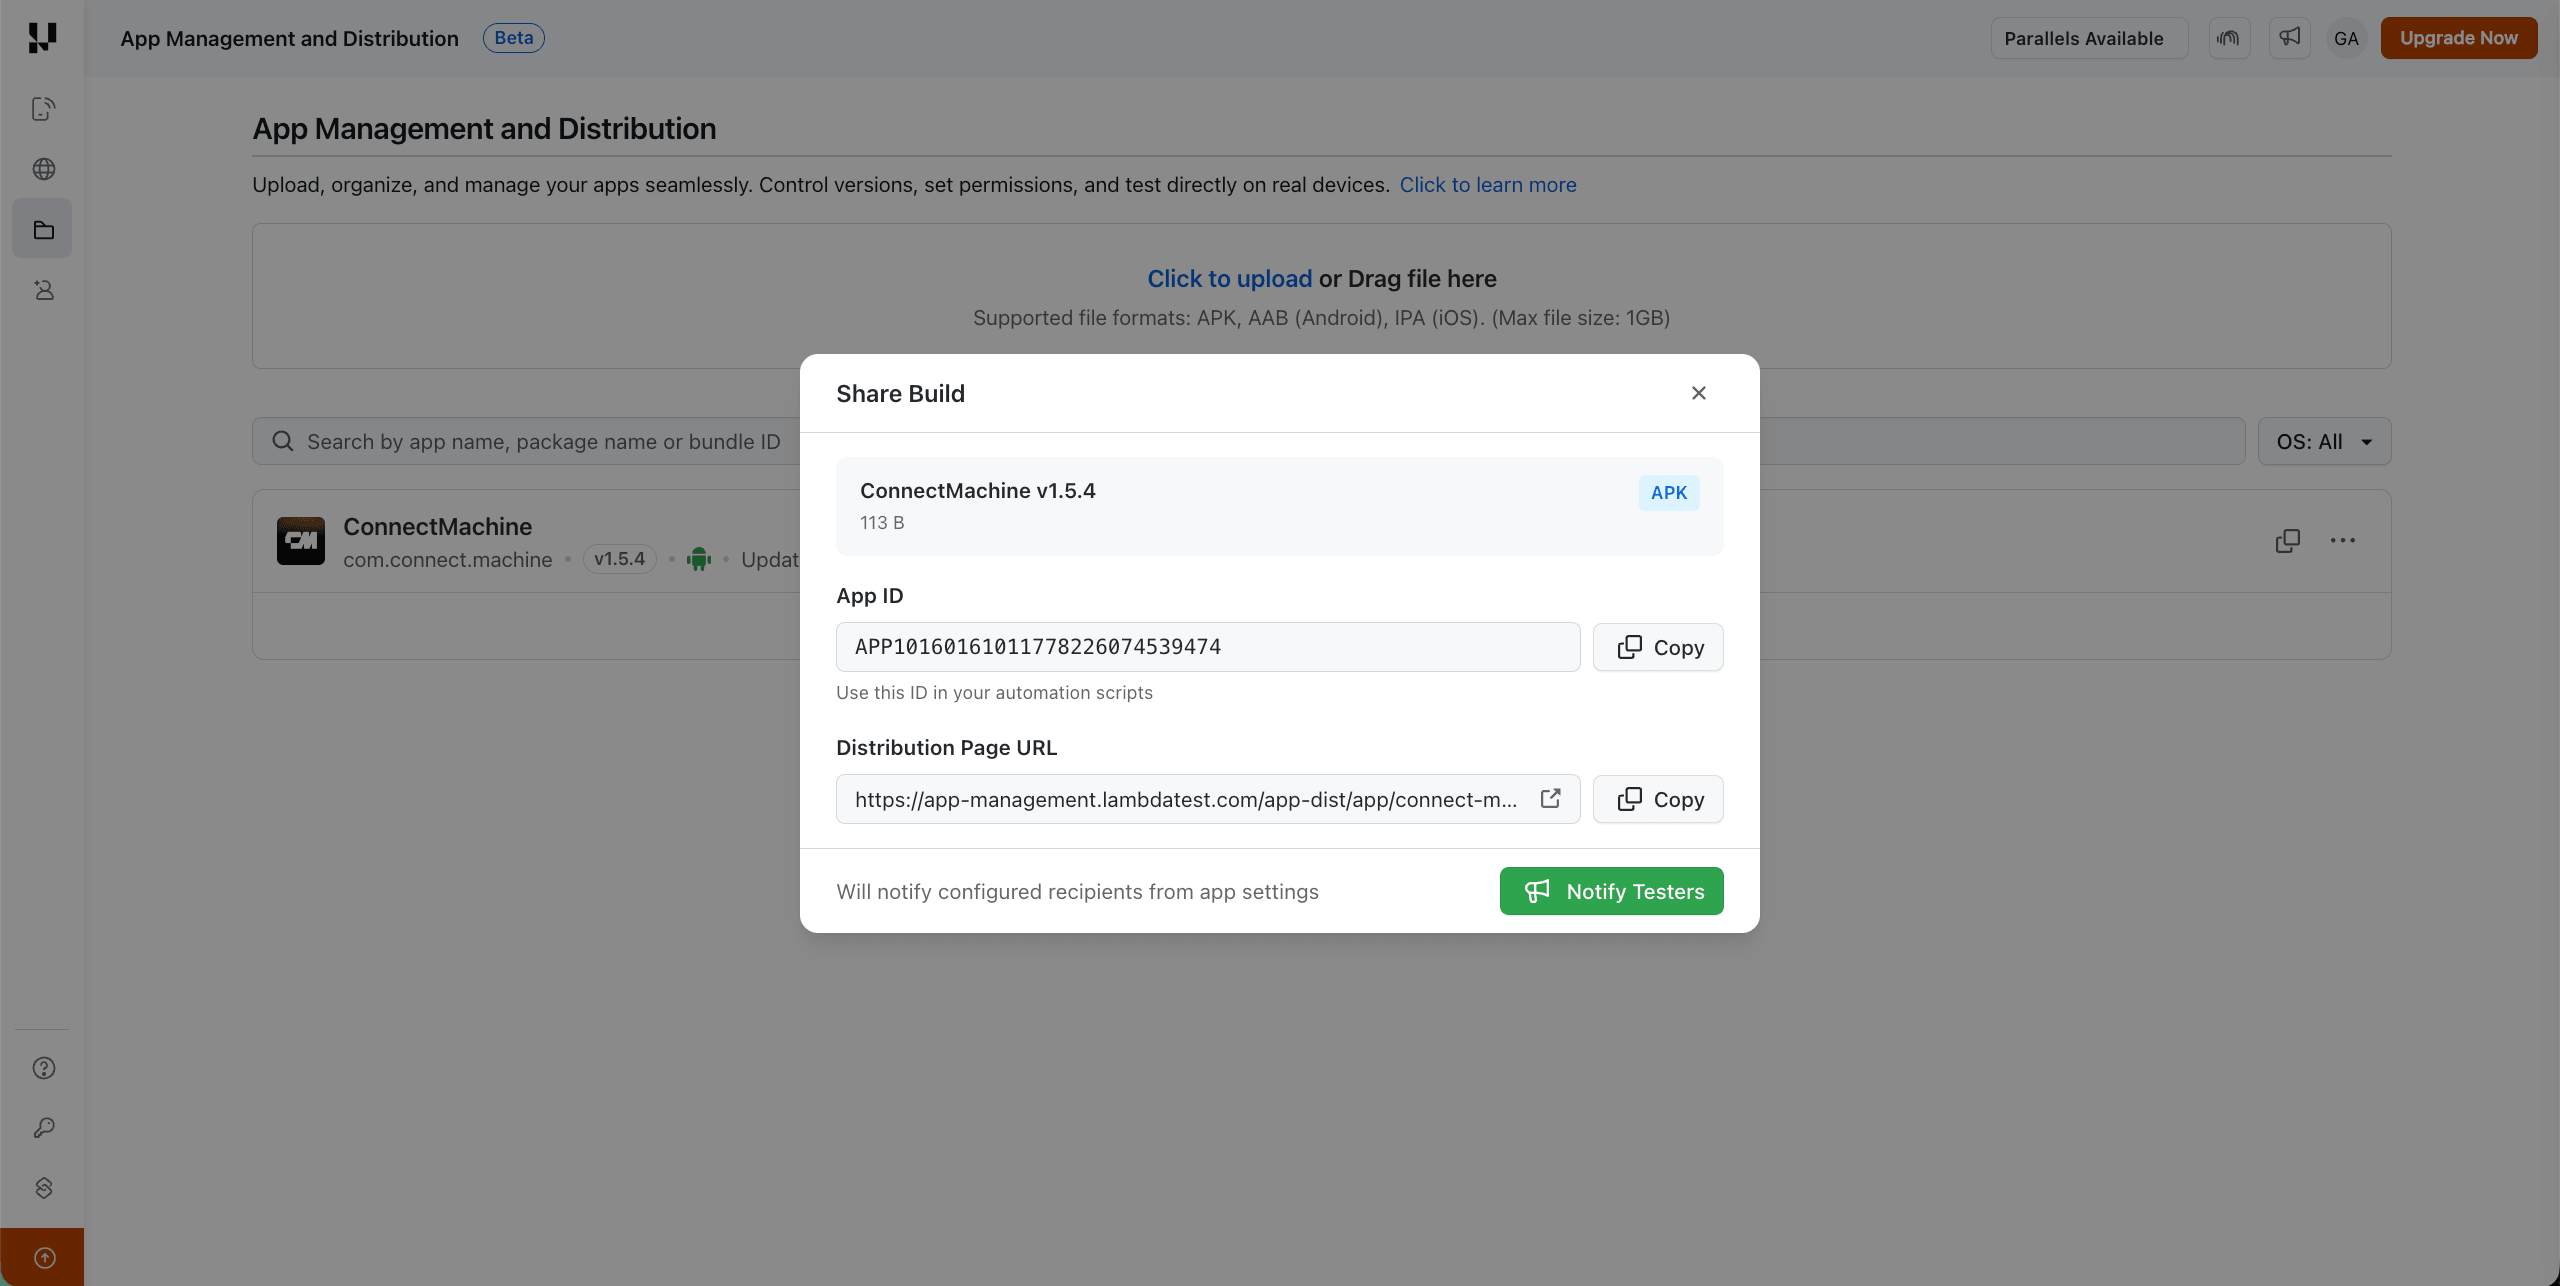
Task: Open the announcements megaphone icon in header
Action: point(2289,38)
